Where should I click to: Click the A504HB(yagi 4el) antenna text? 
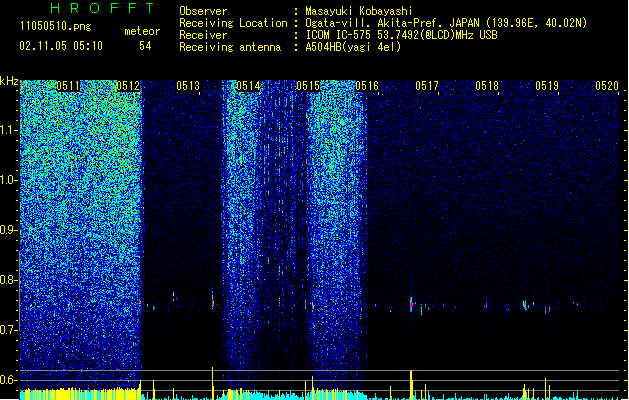click(353, 47)
